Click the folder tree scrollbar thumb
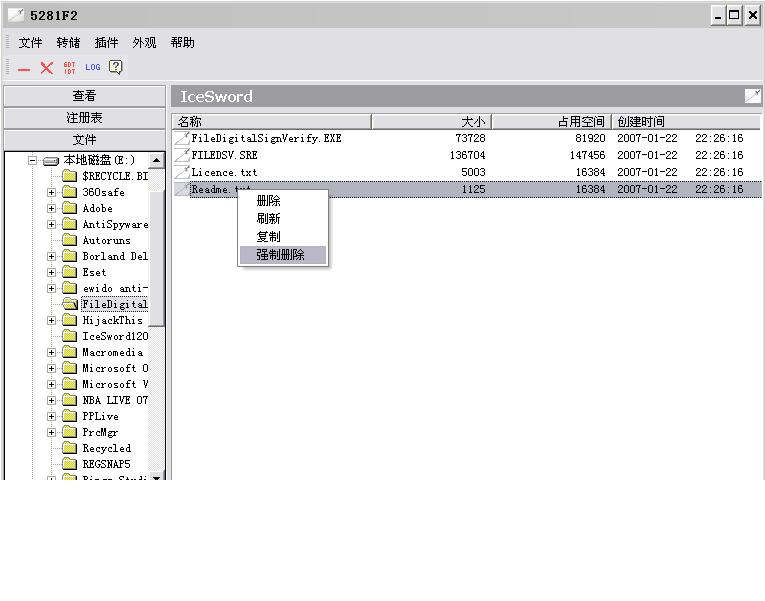765x601 pixels. (157, 259)
